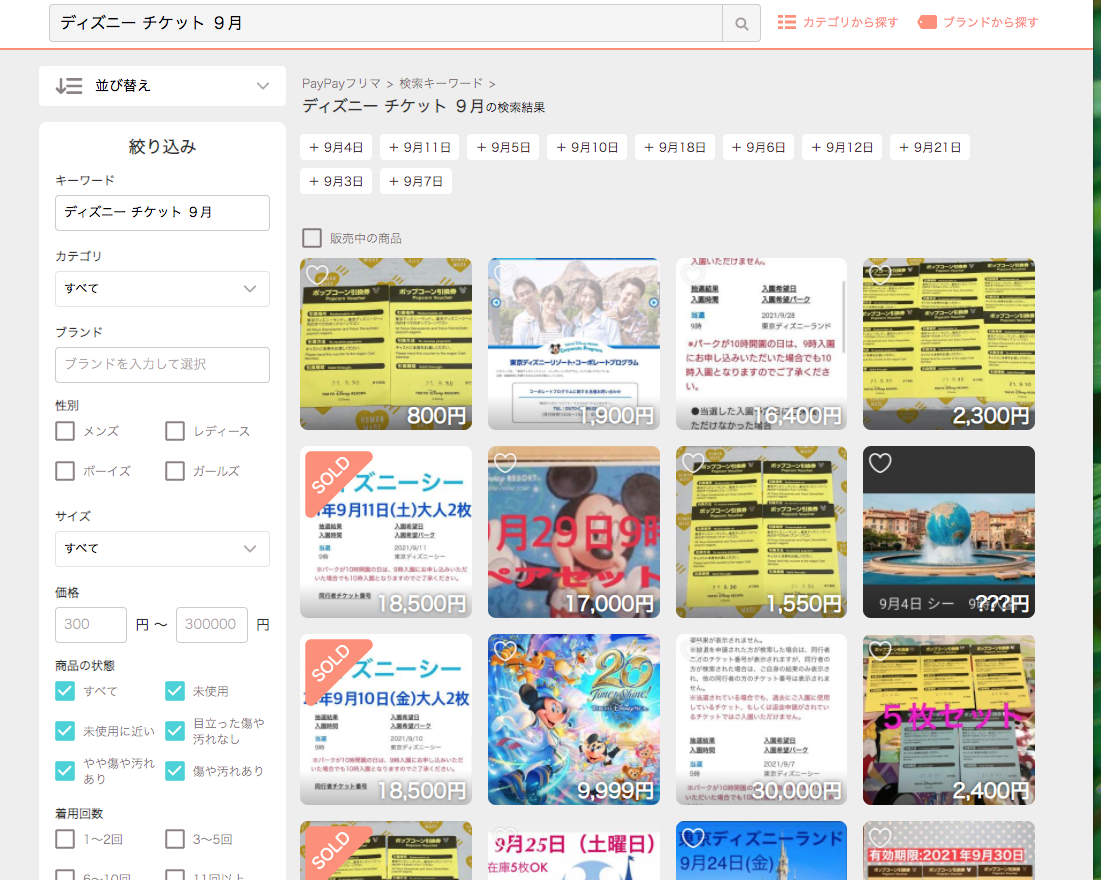Viewport: 1101px width, 880px height.
Task: Check the メンズ gender filter
Action: pyautogui.click(x=65, y=431)
